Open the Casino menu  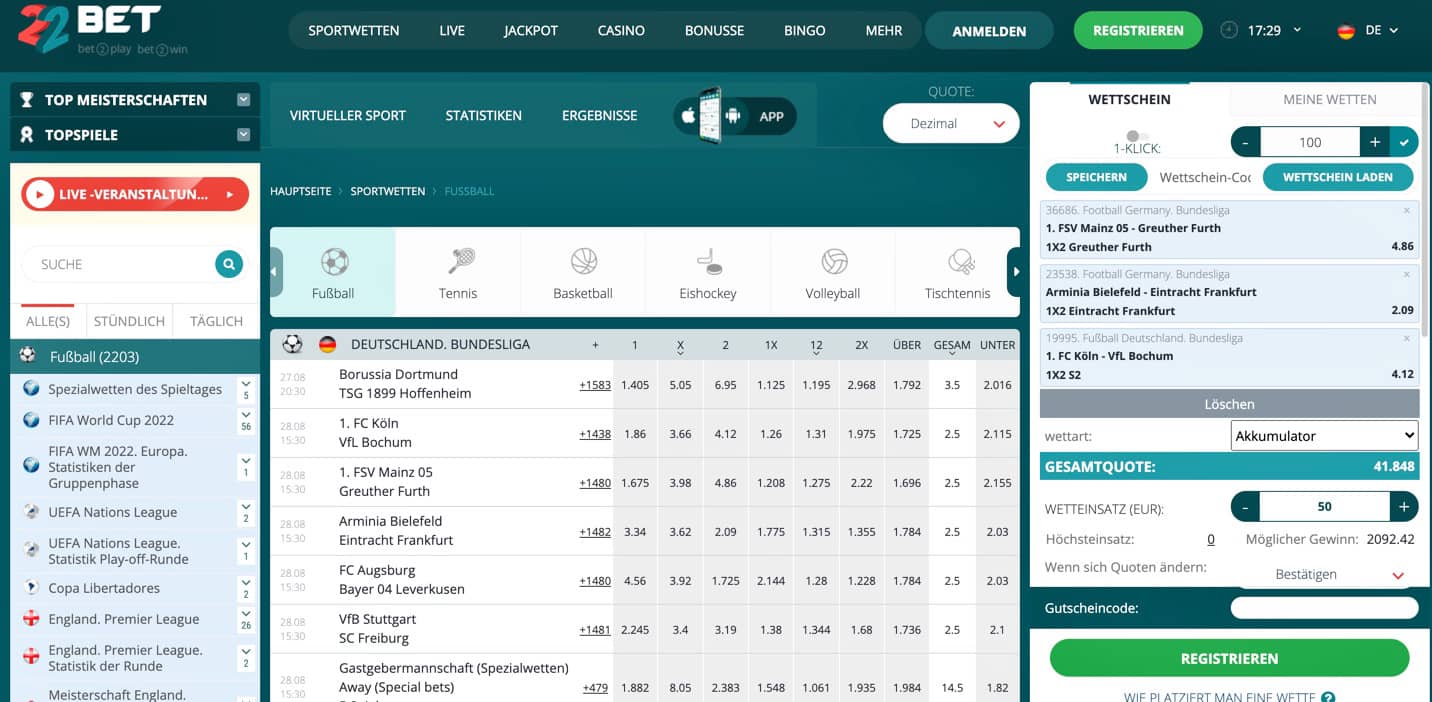[621, 31]
